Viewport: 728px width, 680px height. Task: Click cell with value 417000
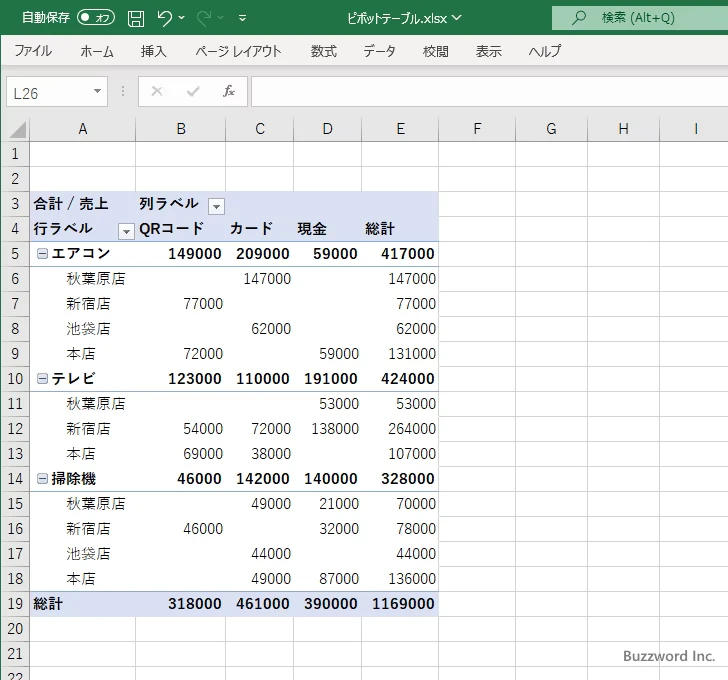pos(400,254)
